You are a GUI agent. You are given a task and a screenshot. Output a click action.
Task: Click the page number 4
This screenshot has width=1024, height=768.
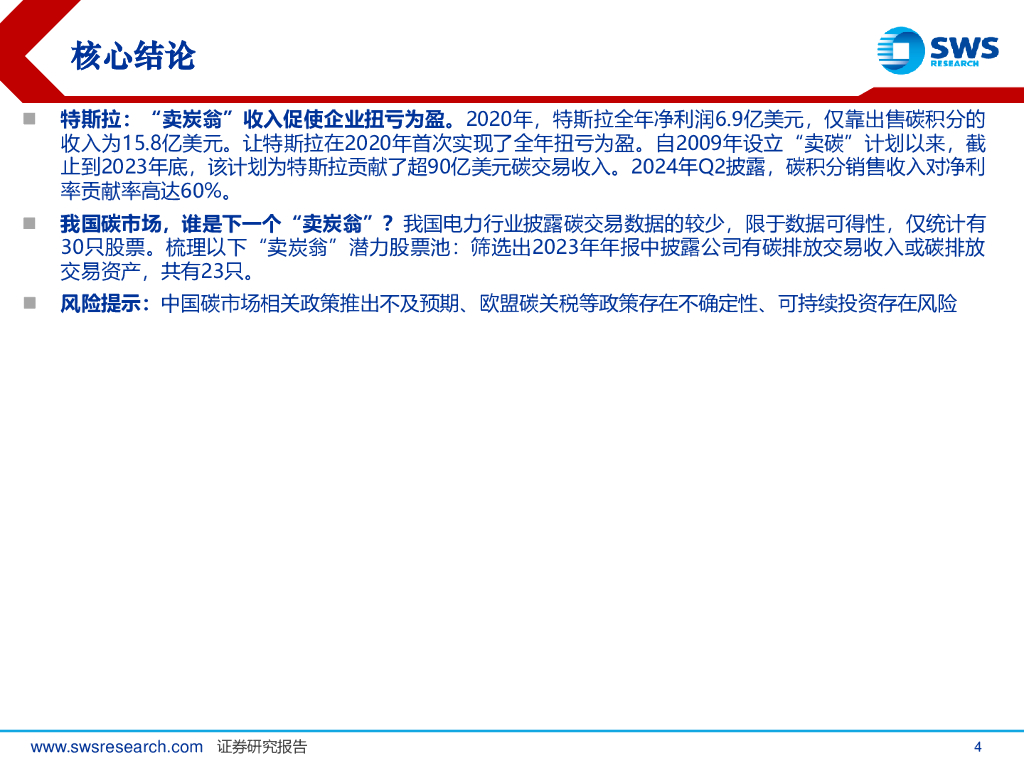978,746
